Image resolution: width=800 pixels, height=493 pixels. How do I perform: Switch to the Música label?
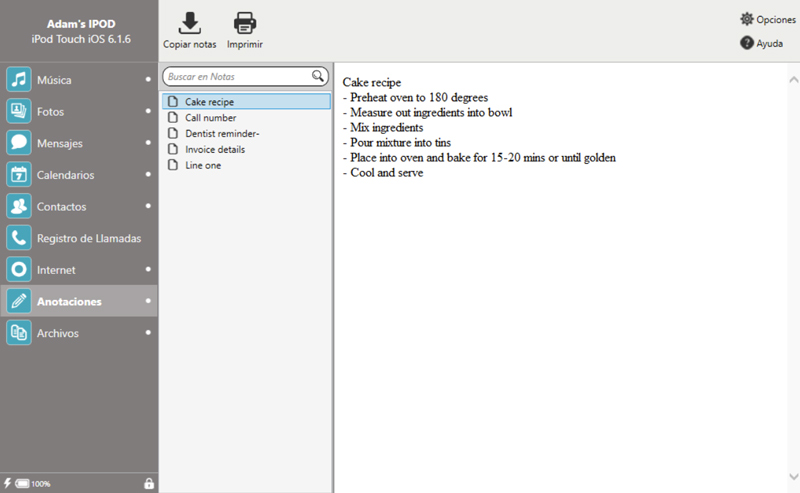coord(54,80)
